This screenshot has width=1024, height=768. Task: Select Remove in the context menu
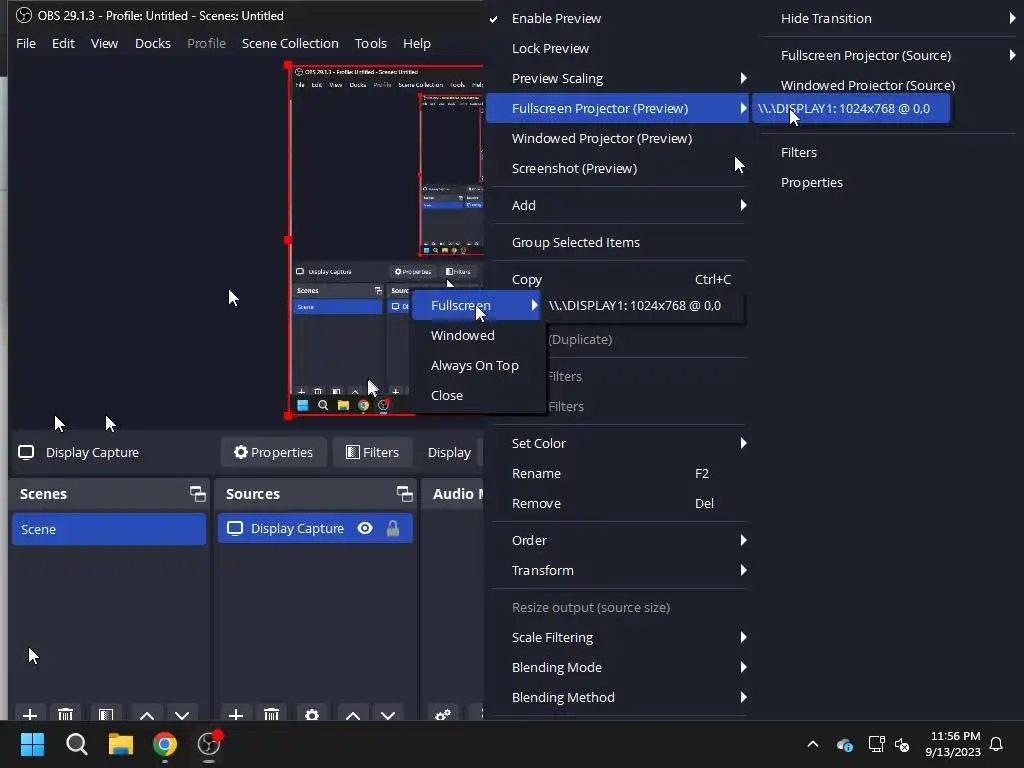click(x=618, y=504)
